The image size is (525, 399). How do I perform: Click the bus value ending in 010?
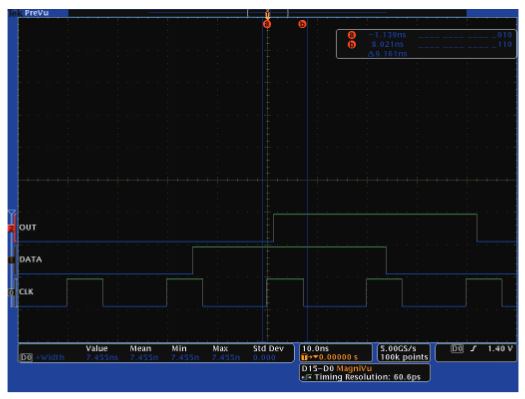tap(465, 35)
